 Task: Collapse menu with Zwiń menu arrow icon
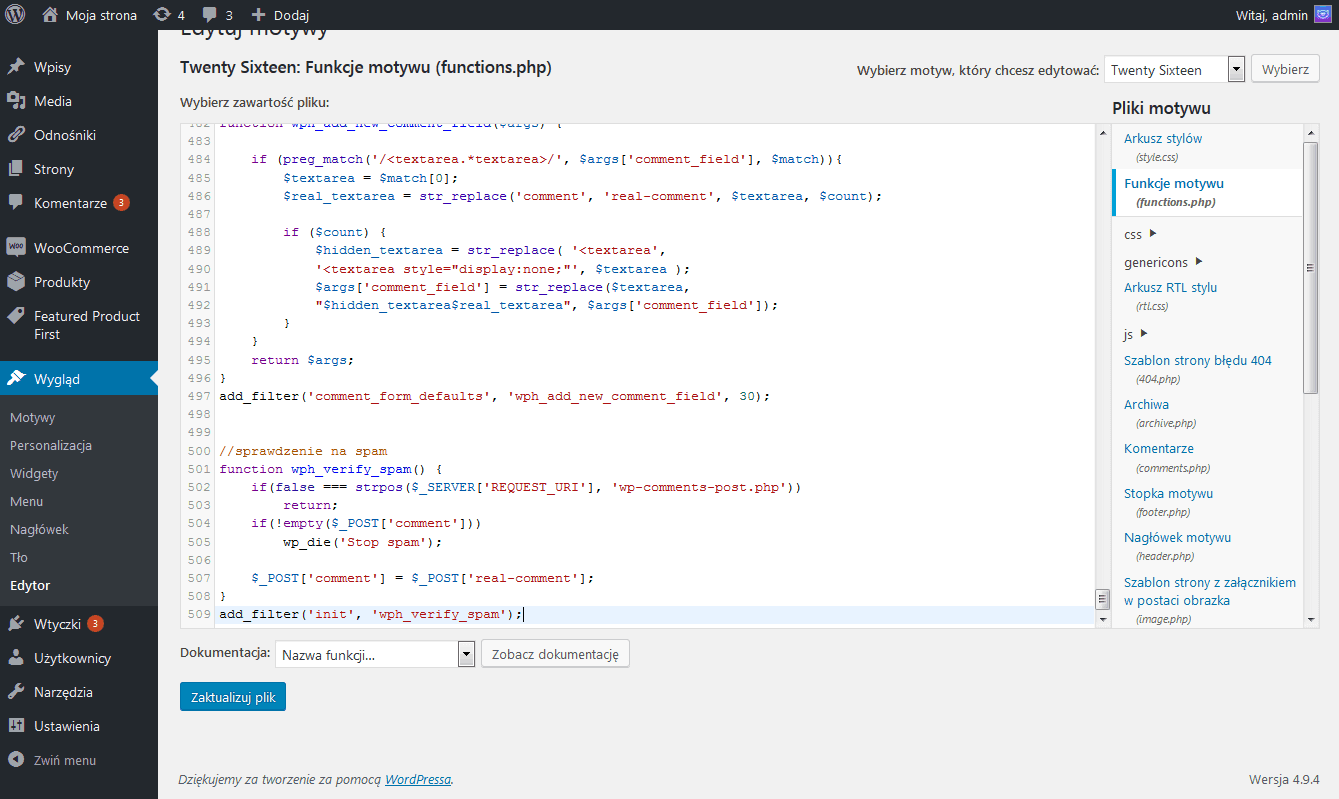[x=16, y=760]
